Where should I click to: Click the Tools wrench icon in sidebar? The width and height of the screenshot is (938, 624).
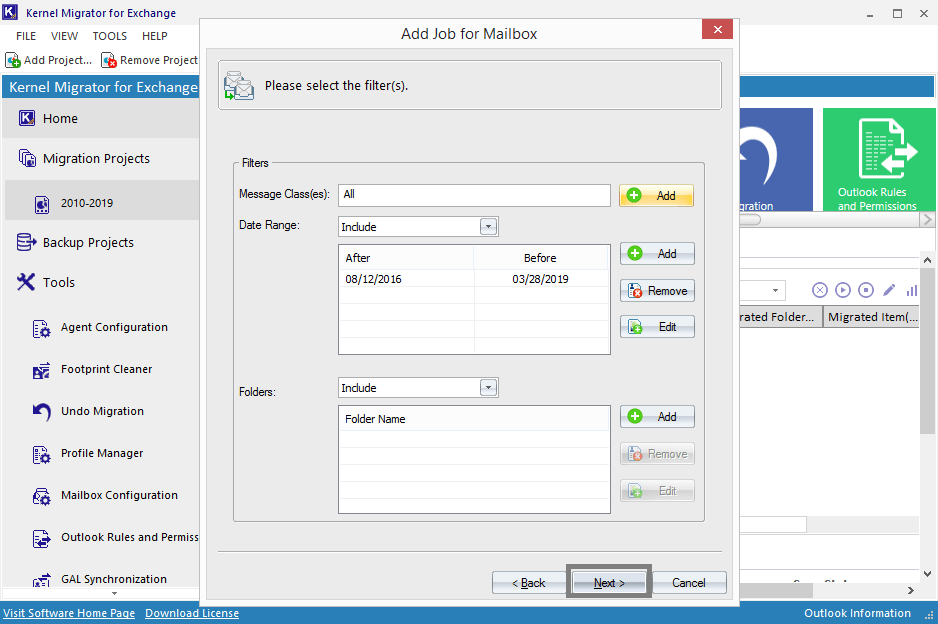coord(26,282)
